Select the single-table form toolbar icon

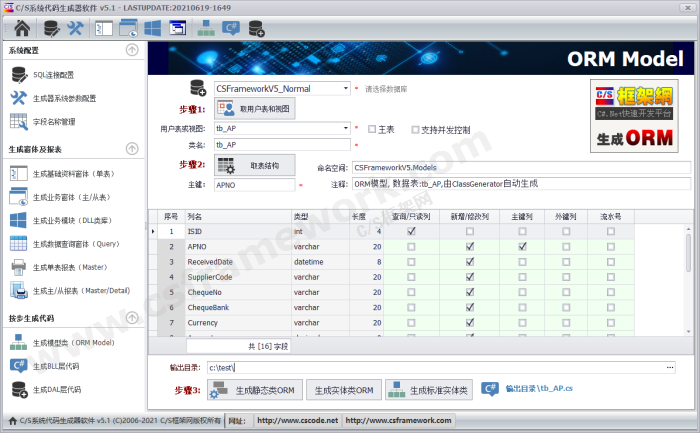click(x=104, y=29)
